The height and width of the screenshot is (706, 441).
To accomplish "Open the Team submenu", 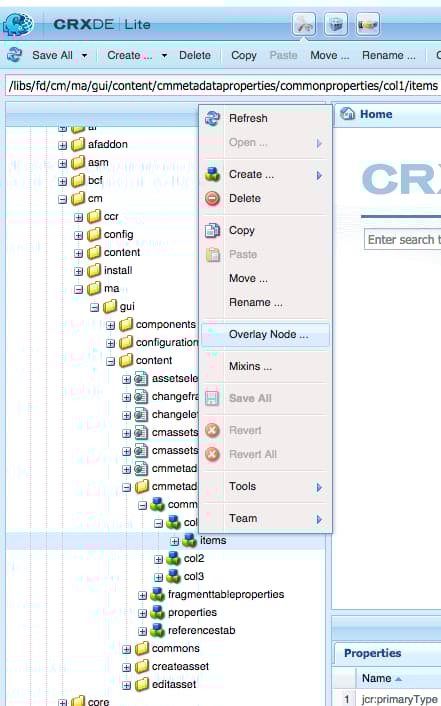I will (265, 518).
